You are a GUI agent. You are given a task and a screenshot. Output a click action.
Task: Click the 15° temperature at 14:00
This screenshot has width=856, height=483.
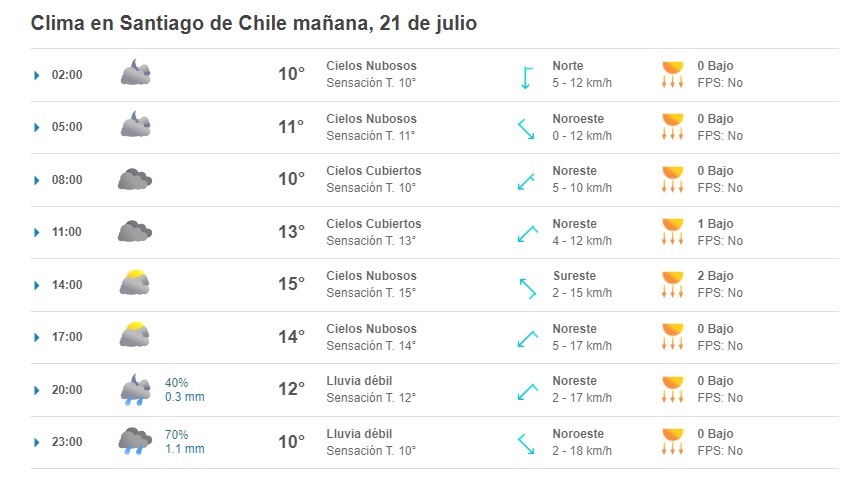coord(291,284)
